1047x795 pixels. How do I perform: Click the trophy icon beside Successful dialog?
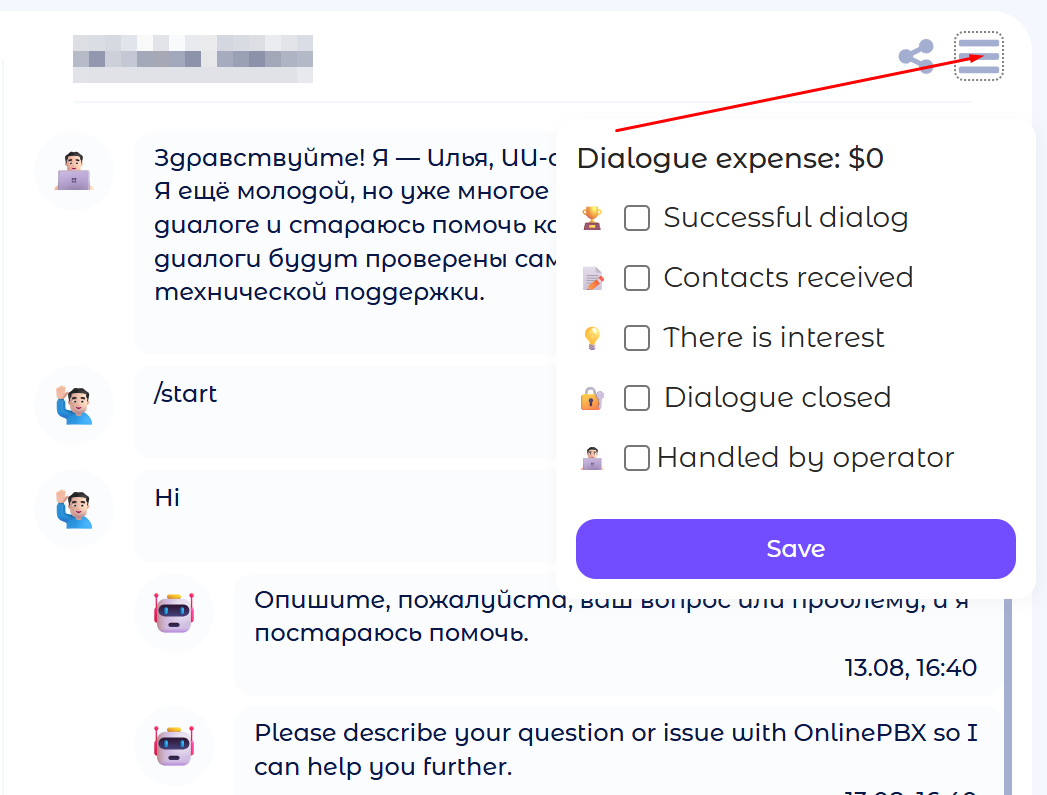point(592,218)
